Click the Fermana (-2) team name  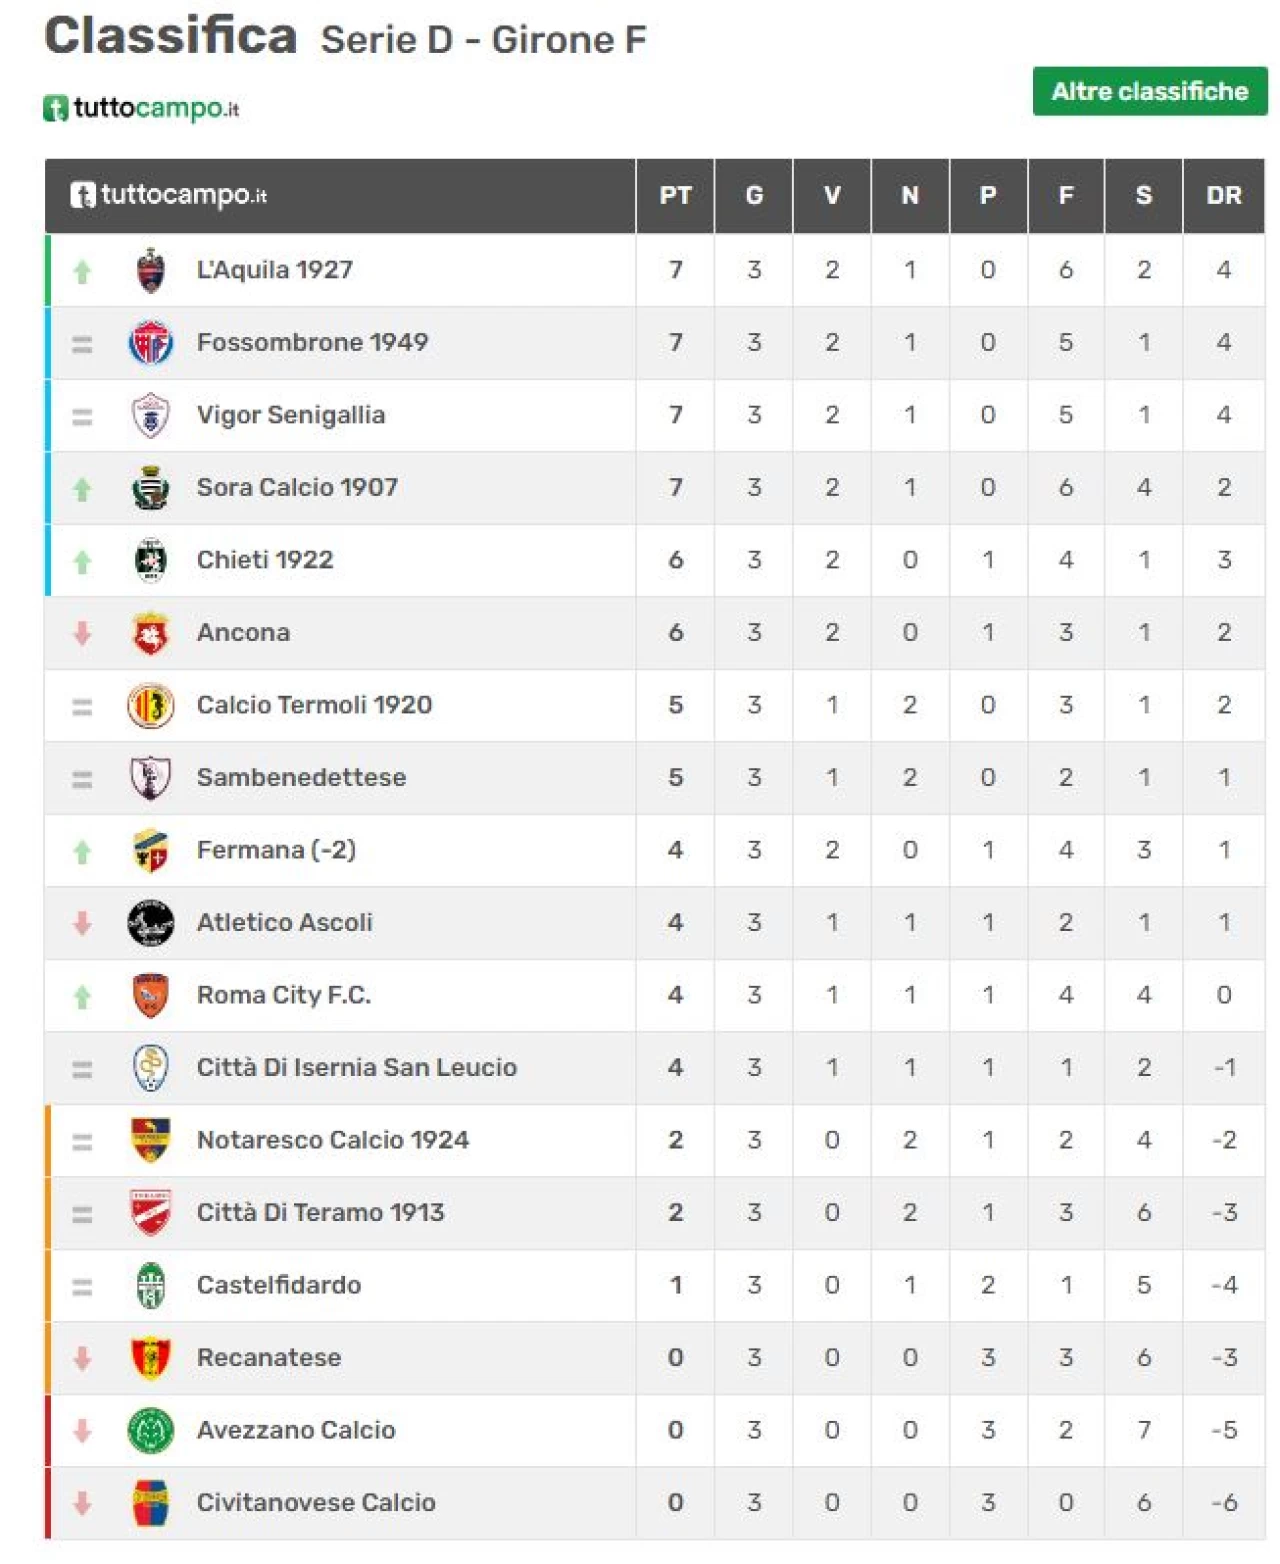[276, 850]
